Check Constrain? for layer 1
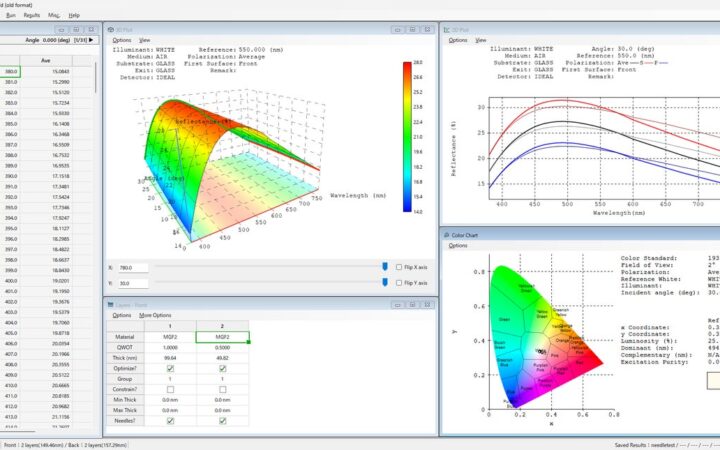 [170, 389]
